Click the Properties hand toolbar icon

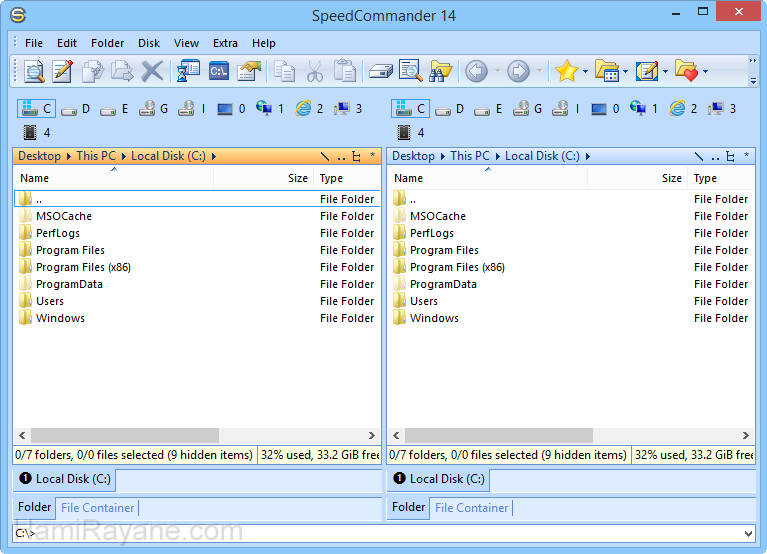tap(249, 71)
